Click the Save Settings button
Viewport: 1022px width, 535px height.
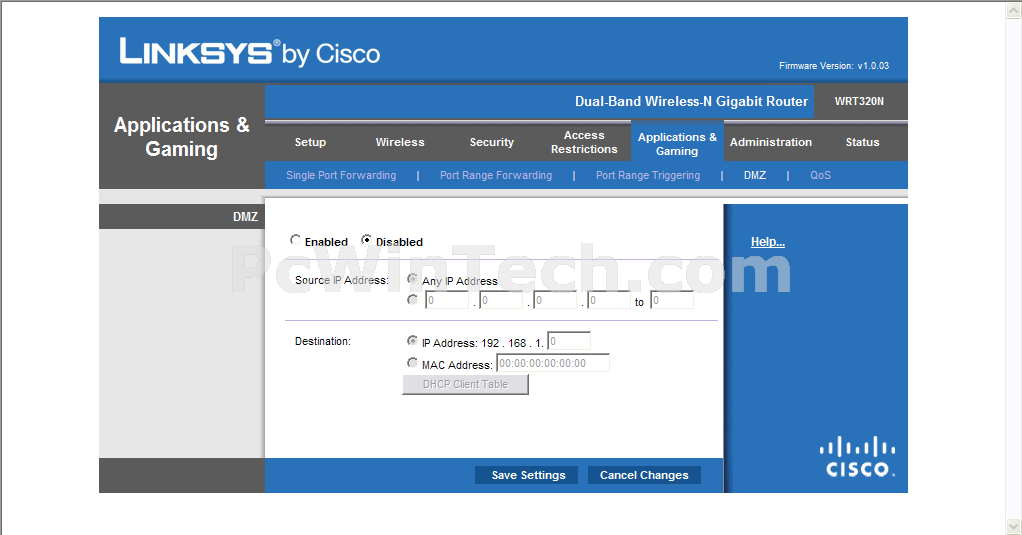click(x=527, y=475)
